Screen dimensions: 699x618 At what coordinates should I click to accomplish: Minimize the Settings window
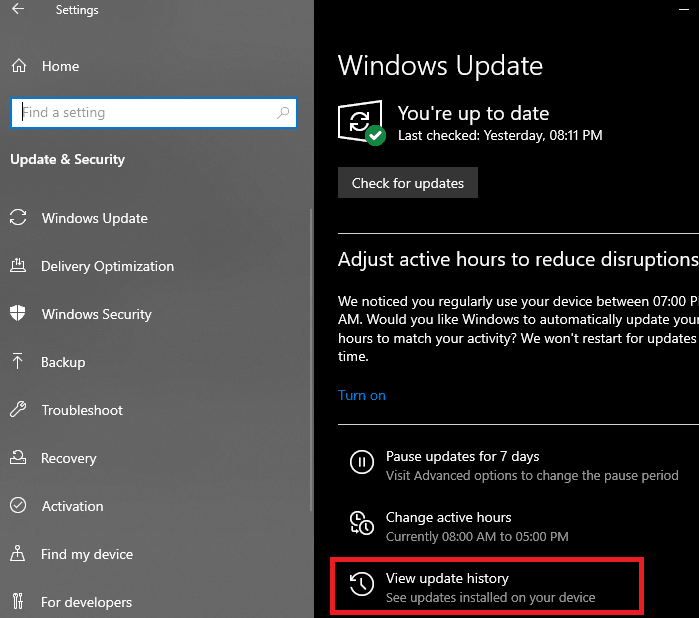click(x=684, y=9)
